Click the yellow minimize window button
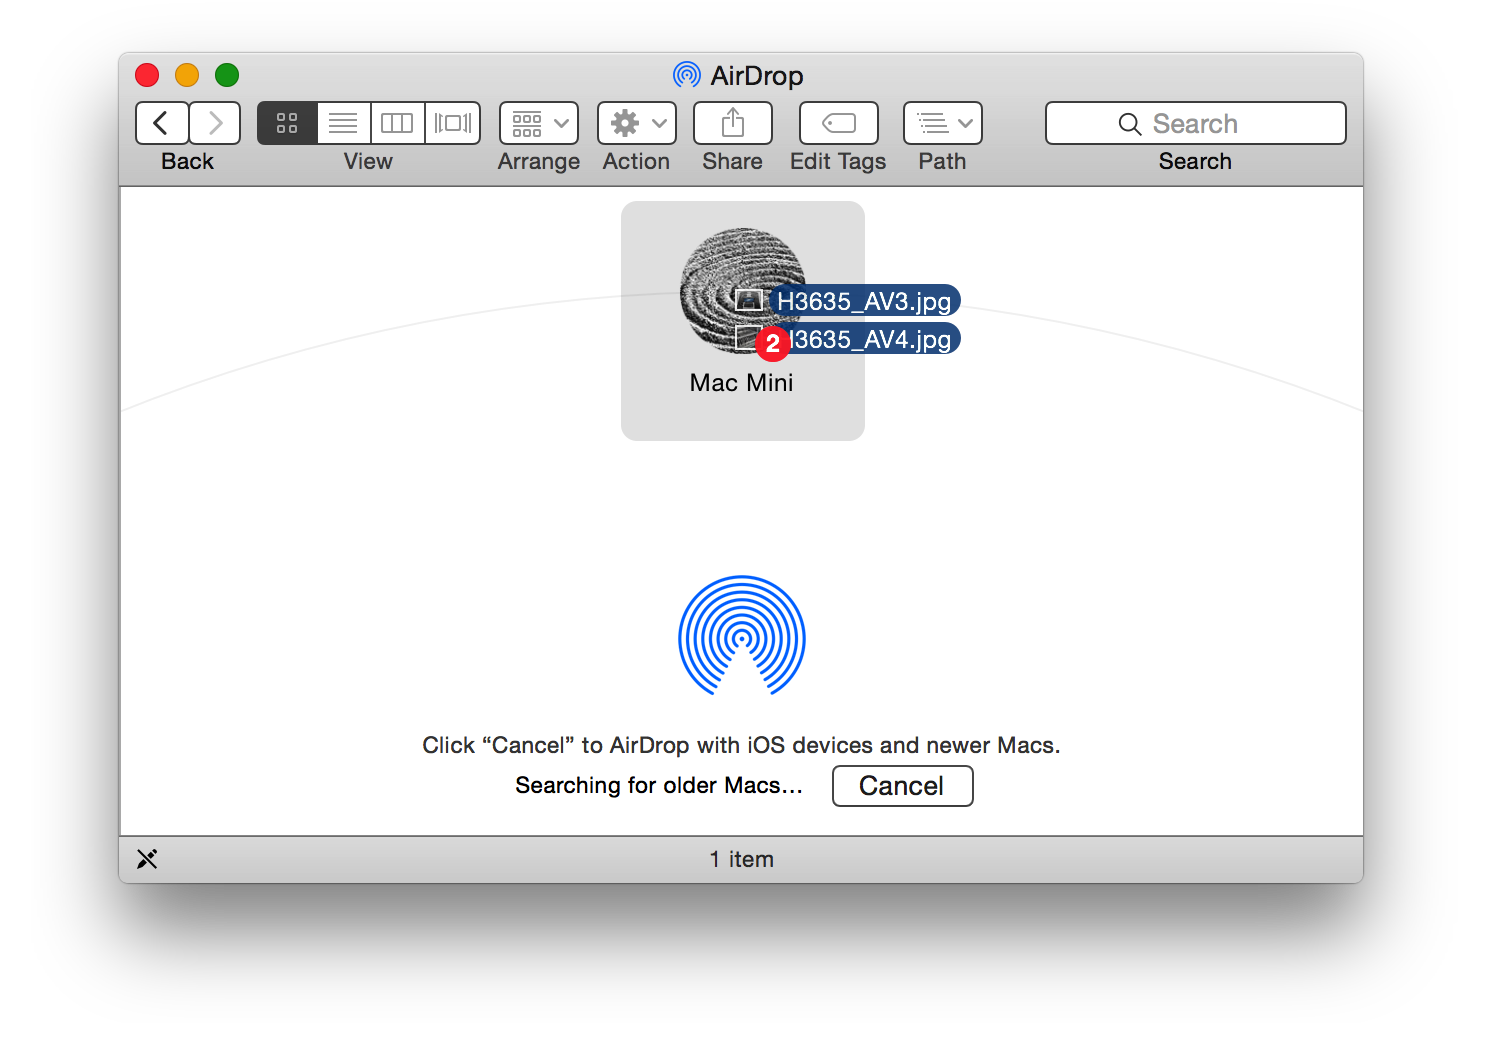 coord(187,75)
